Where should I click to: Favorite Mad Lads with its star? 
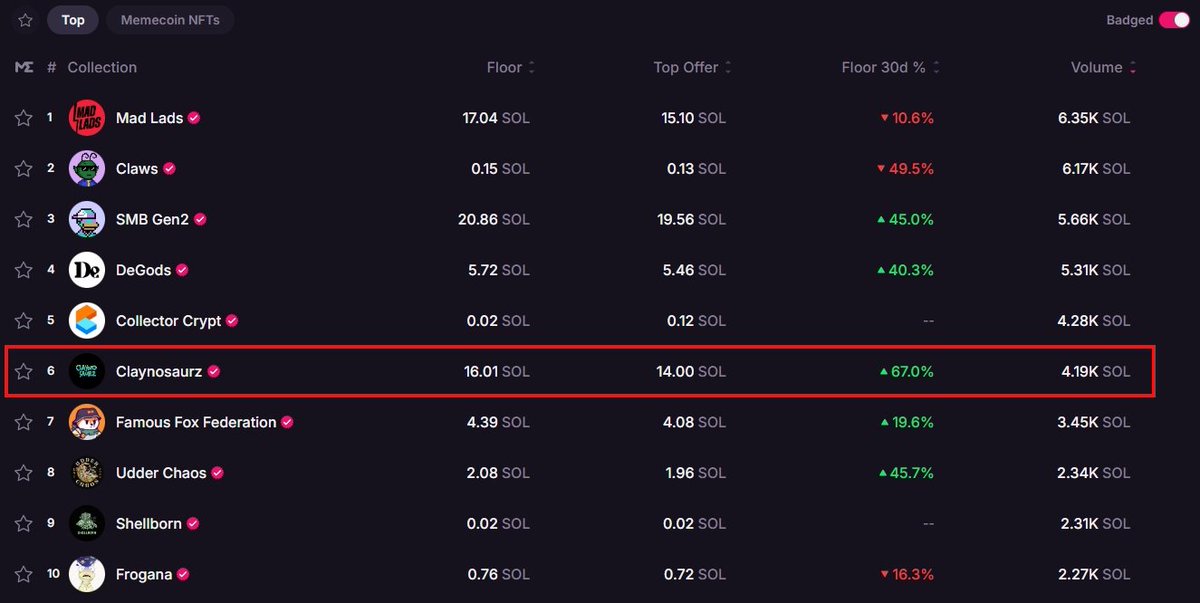click(x=24, y=118)
